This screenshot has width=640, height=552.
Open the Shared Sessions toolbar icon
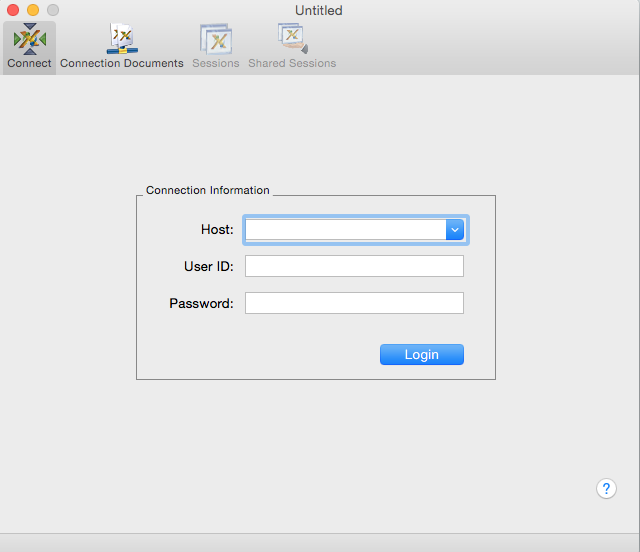pyautogui.click(x=292, y=47)
